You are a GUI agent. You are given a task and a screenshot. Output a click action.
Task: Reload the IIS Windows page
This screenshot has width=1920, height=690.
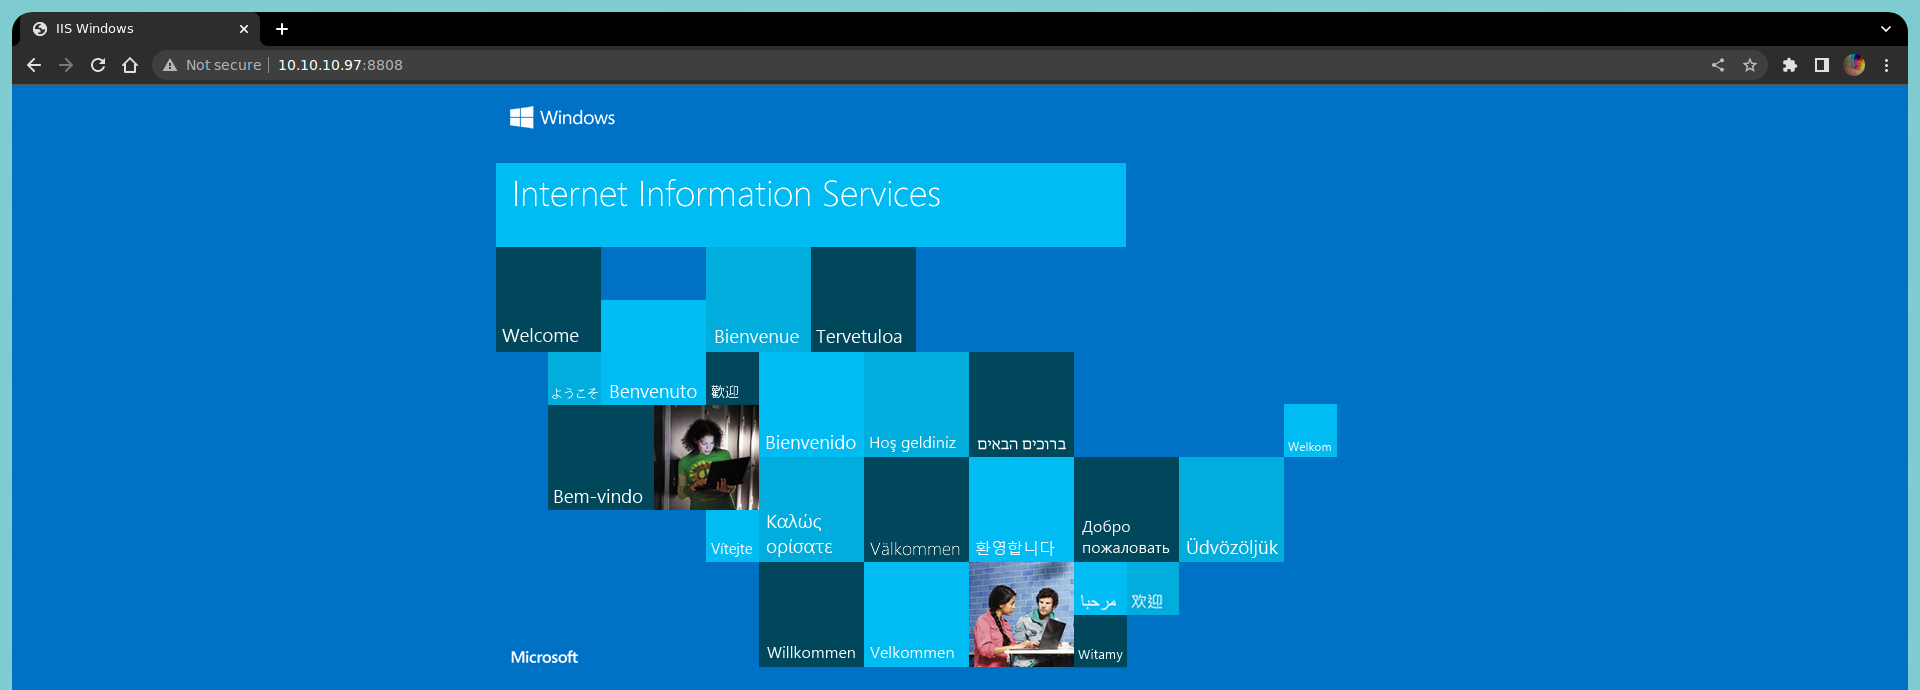pyautogui.click(x=98, y=65)
